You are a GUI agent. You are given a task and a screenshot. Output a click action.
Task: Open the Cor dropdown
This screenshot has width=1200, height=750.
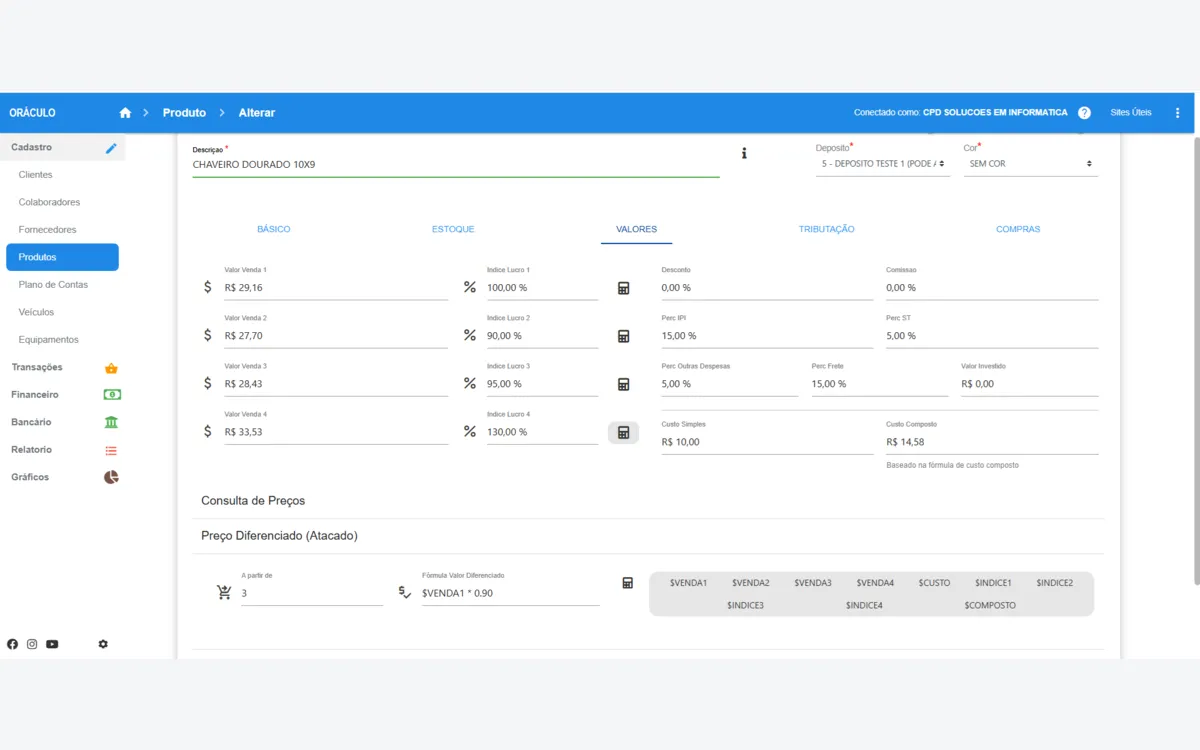[x=1030, y=163]
